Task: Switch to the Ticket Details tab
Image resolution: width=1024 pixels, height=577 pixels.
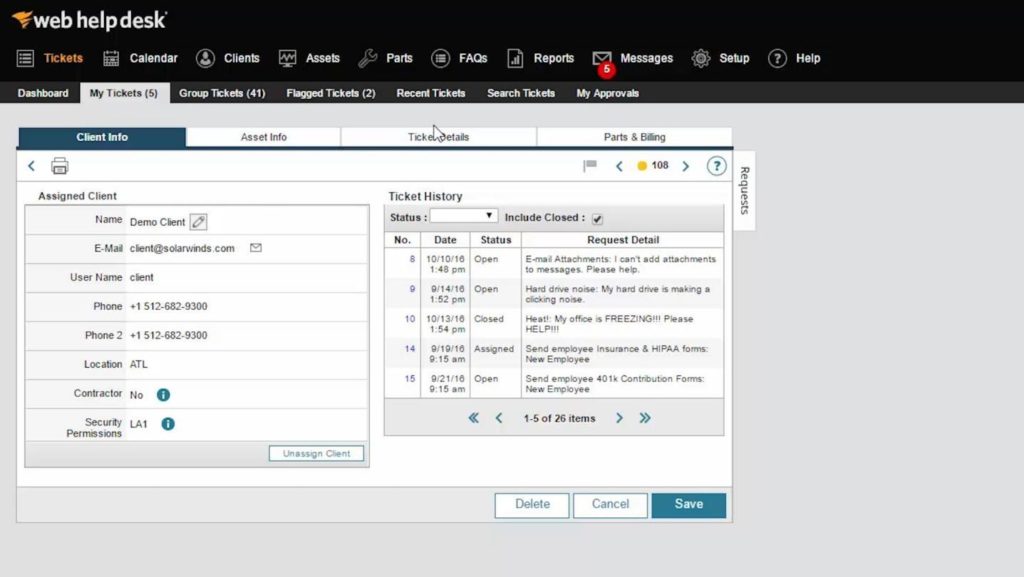Action: click(x=438, y=137)
